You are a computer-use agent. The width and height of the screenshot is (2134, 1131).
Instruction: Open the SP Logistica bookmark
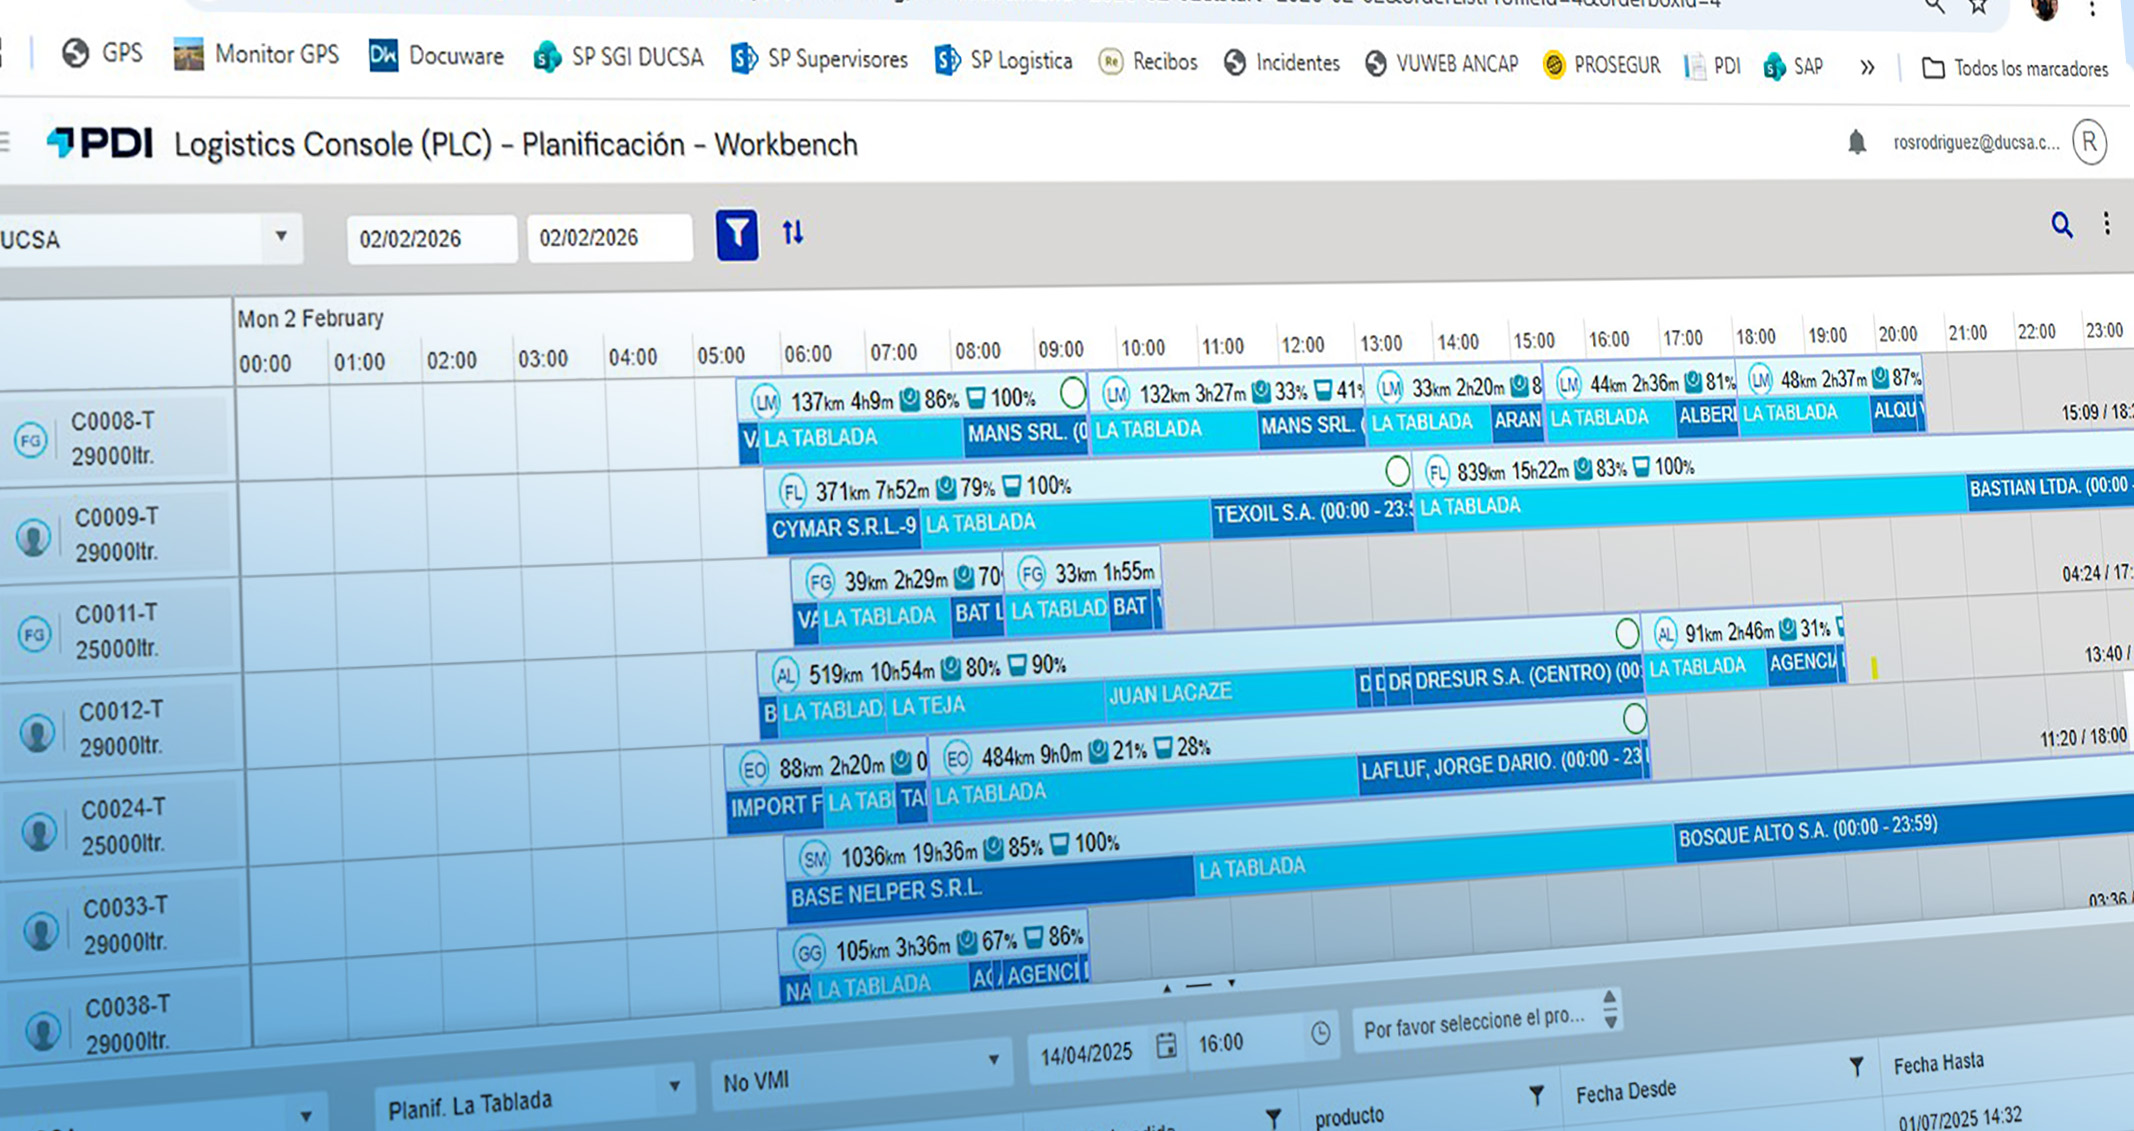click(1004, 61)
